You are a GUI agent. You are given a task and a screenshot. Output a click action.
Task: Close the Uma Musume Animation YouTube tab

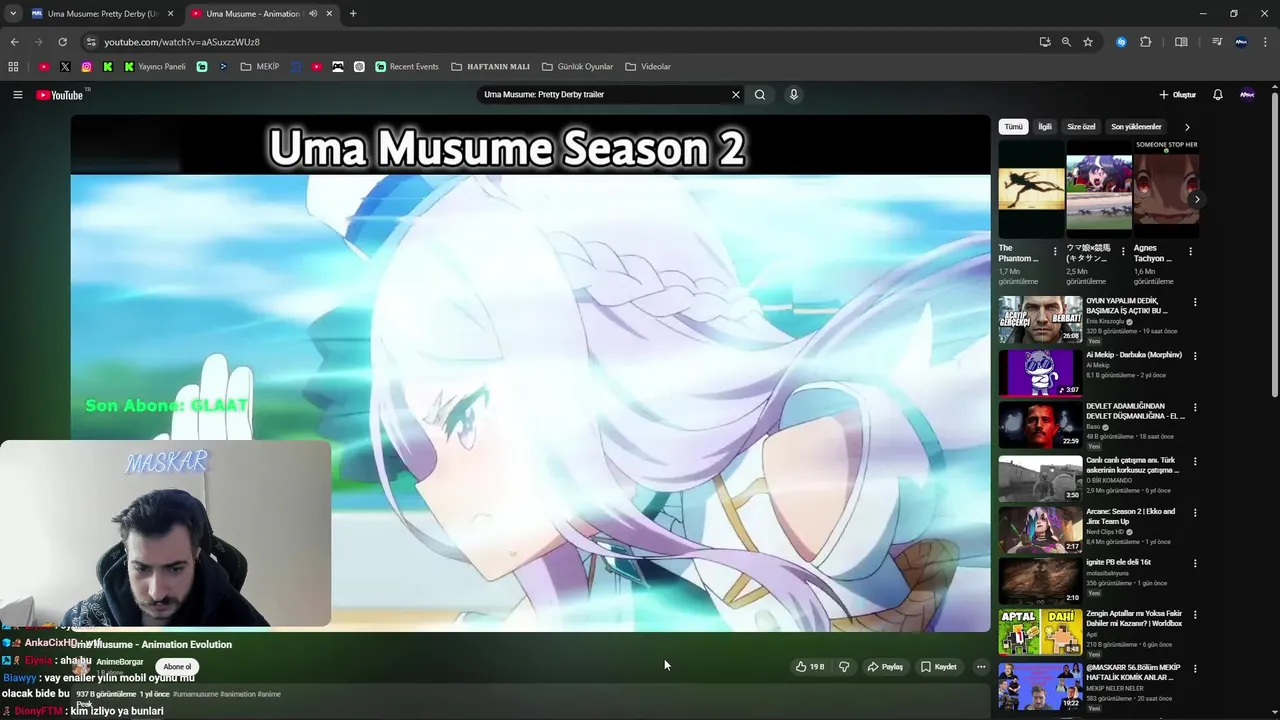[x=329, y=14]
